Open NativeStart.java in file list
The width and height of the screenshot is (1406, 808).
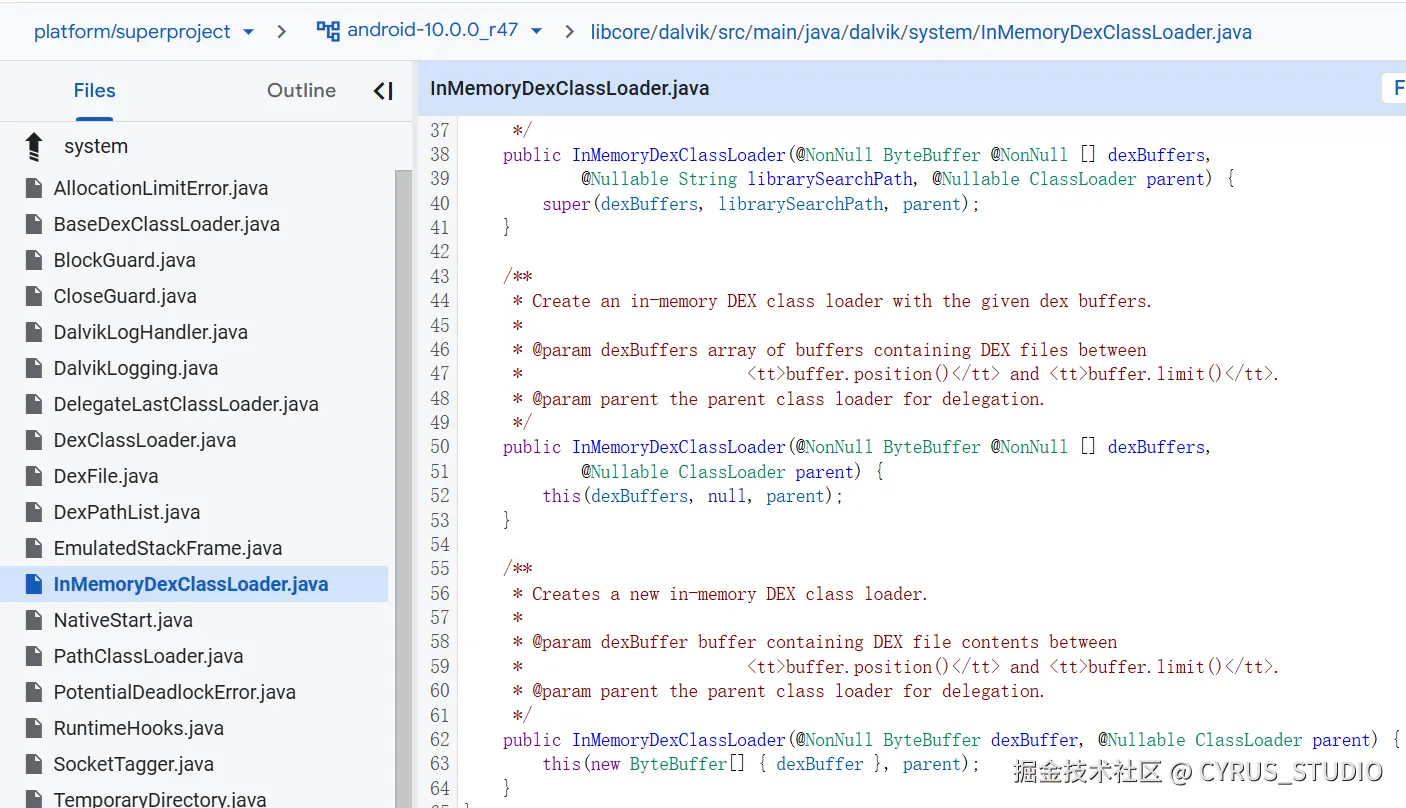coord(123,620)
